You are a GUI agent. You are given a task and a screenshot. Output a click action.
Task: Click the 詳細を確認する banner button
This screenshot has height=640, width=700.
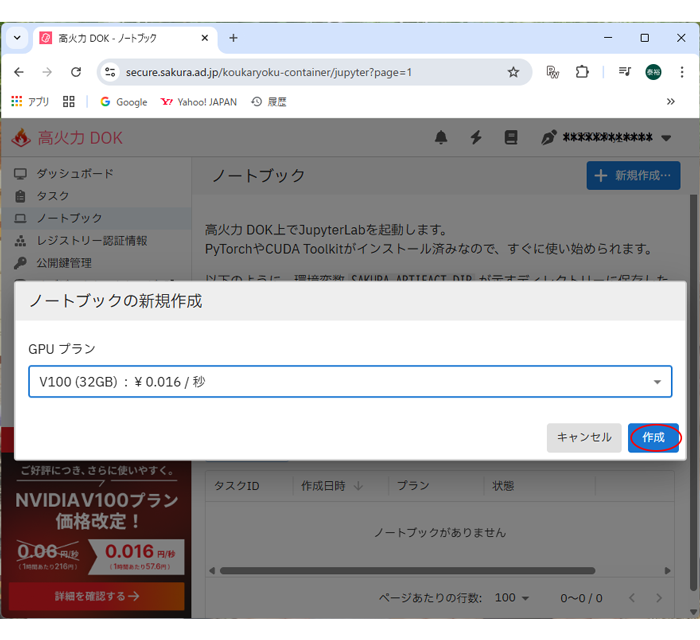click(x=96, y=596)
